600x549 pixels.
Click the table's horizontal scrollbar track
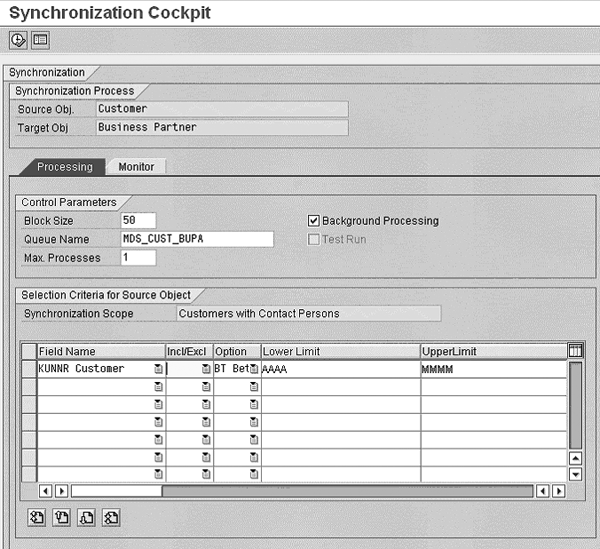(350, 491)
